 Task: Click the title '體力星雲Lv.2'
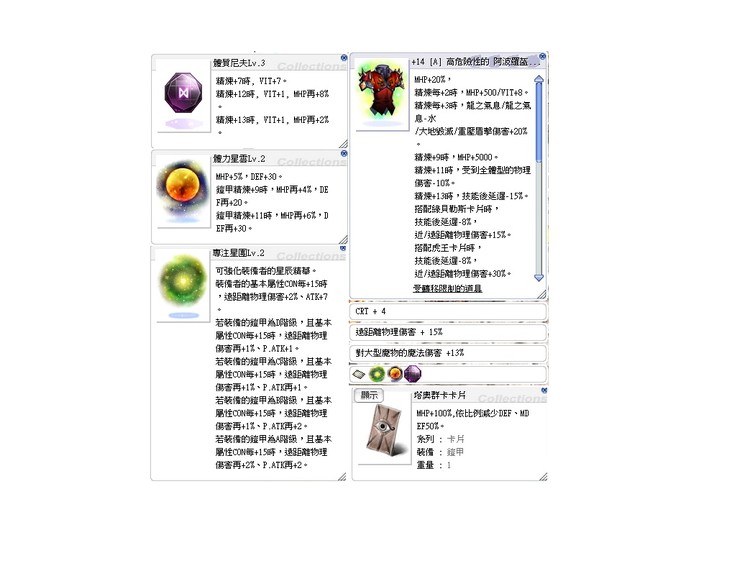pyautogui.click(x=239, y=159)
